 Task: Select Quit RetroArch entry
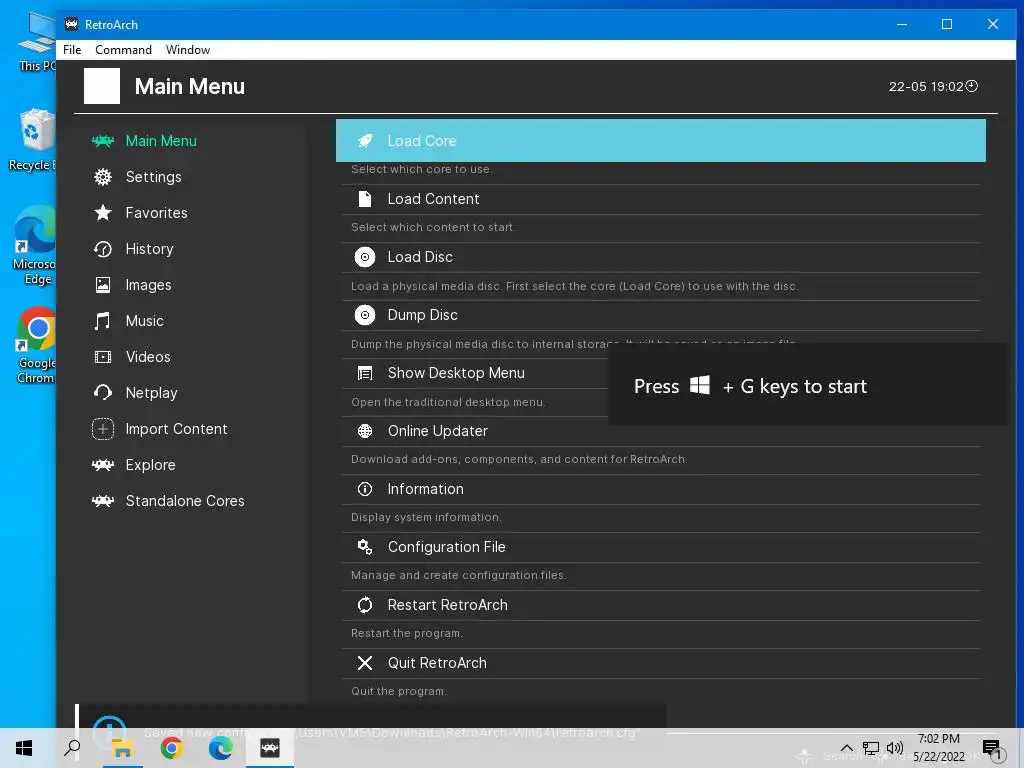pyautogui.click(x=660, y=664)
